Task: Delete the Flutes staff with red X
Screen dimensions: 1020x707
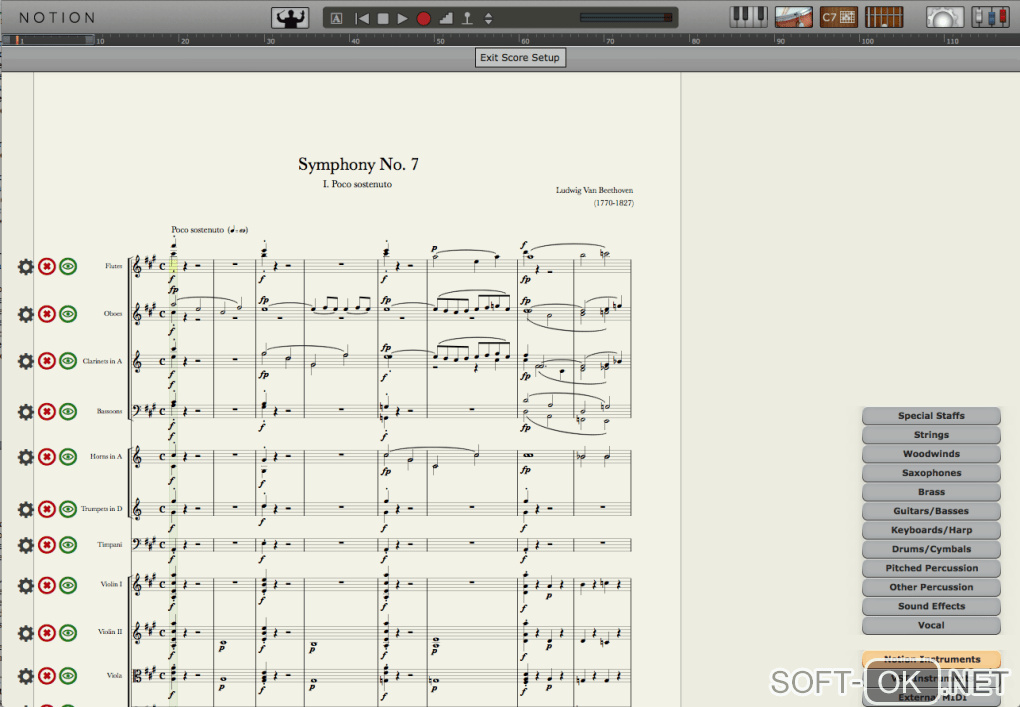Action: (47, 267)
